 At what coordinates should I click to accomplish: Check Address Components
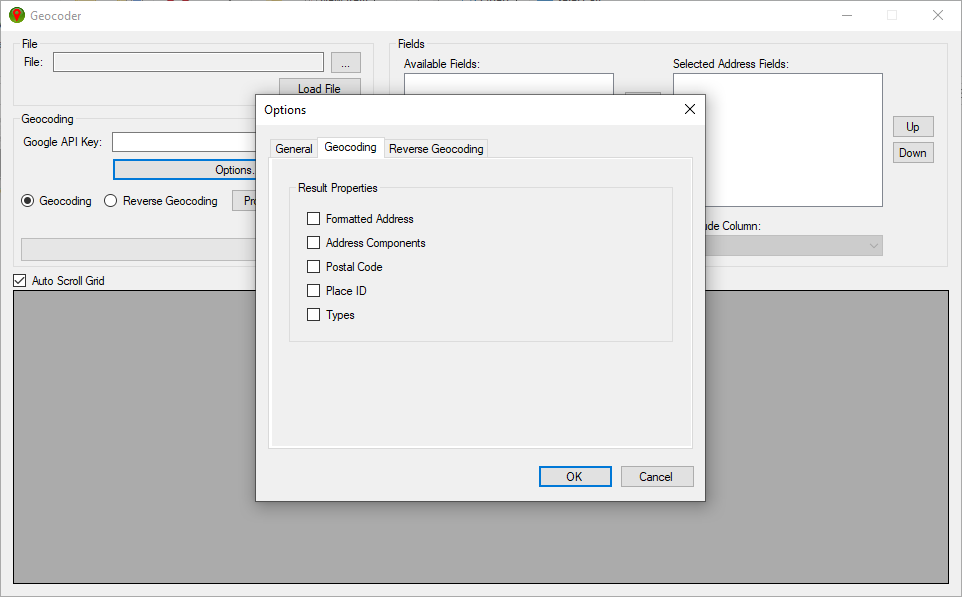[313, 242]
